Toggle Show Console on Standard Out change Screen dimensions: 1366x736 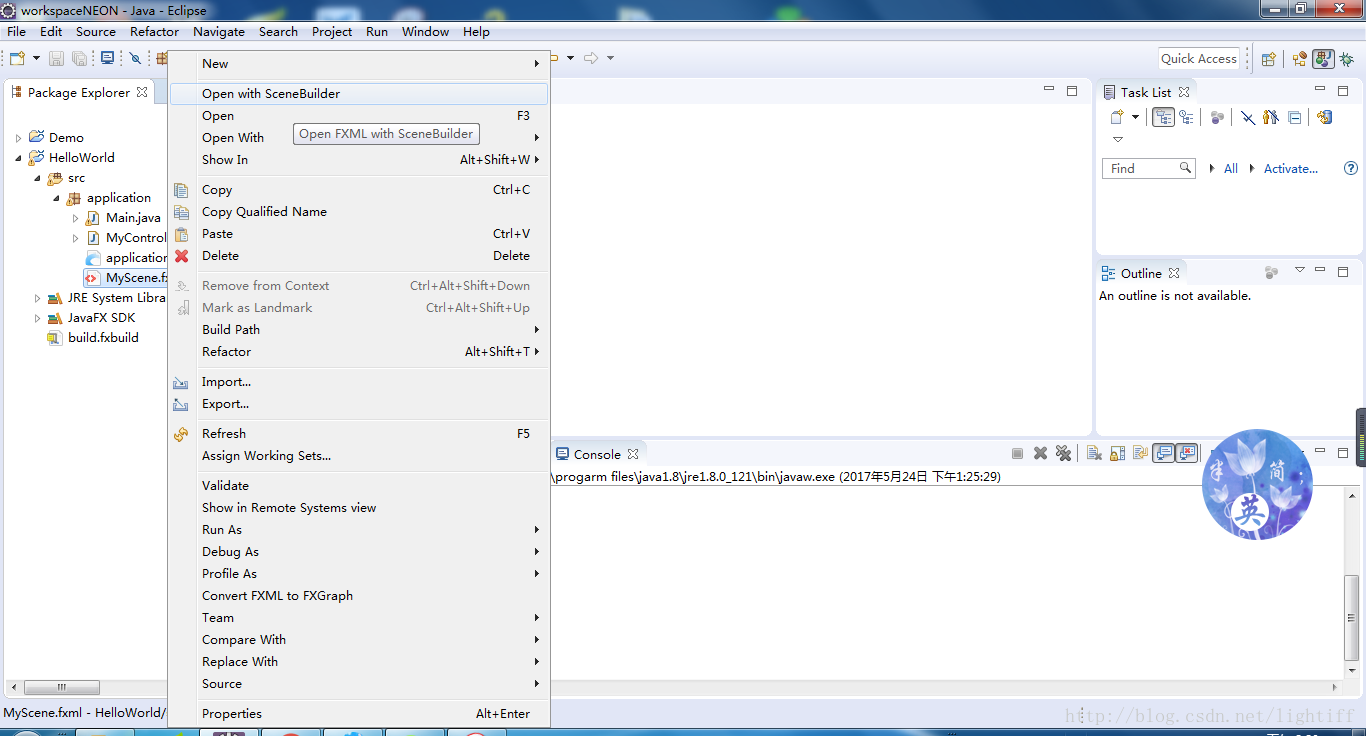(x=1163, y=453)
